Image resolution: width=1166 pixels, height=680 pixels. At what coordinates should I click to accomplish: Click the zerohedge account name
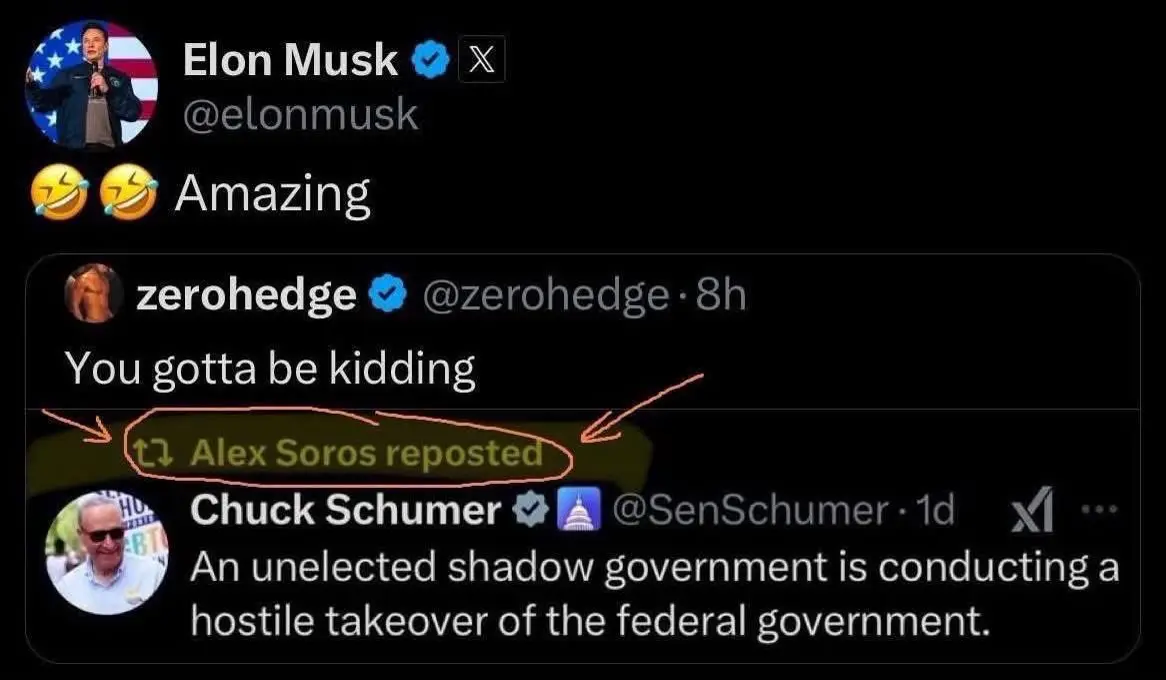pyautogui.click(x=245, y=295)
